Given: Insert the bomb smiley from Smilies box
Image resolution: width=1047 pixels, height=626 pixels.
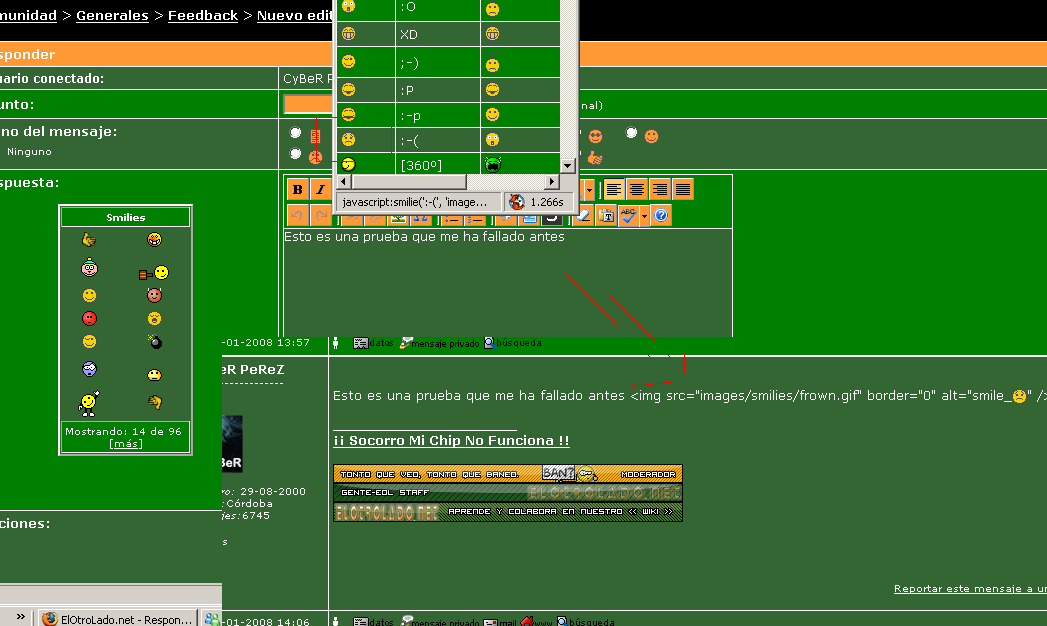Looking at the screenshot, I should click(x=155, y=342).
